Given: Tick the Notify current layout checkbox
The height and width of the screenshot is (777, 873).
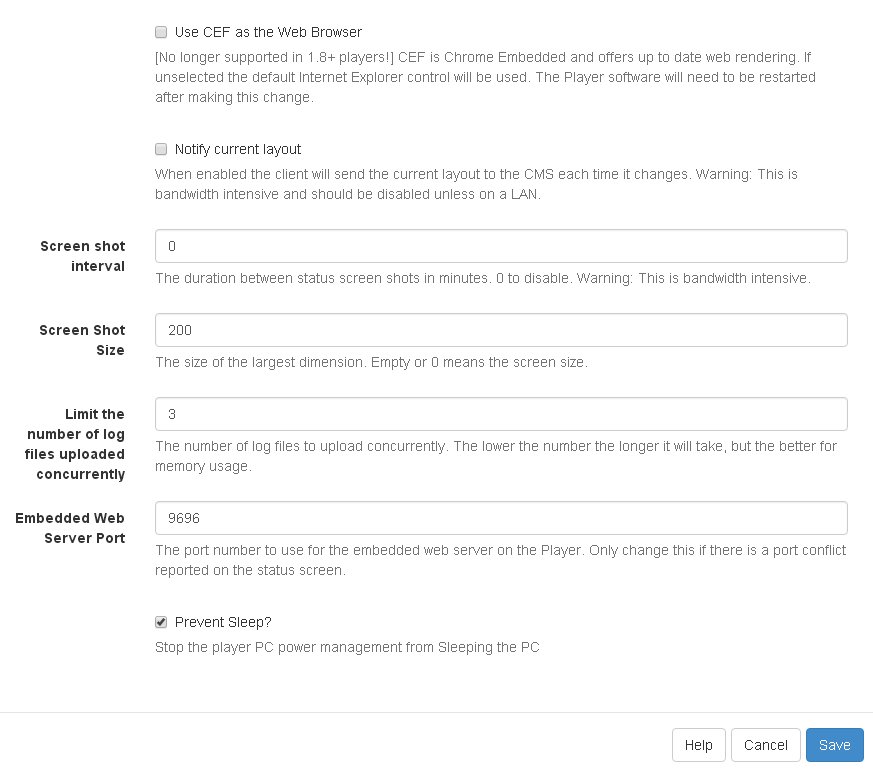Looking at the screenshot, I should click(x=161, y=149).
